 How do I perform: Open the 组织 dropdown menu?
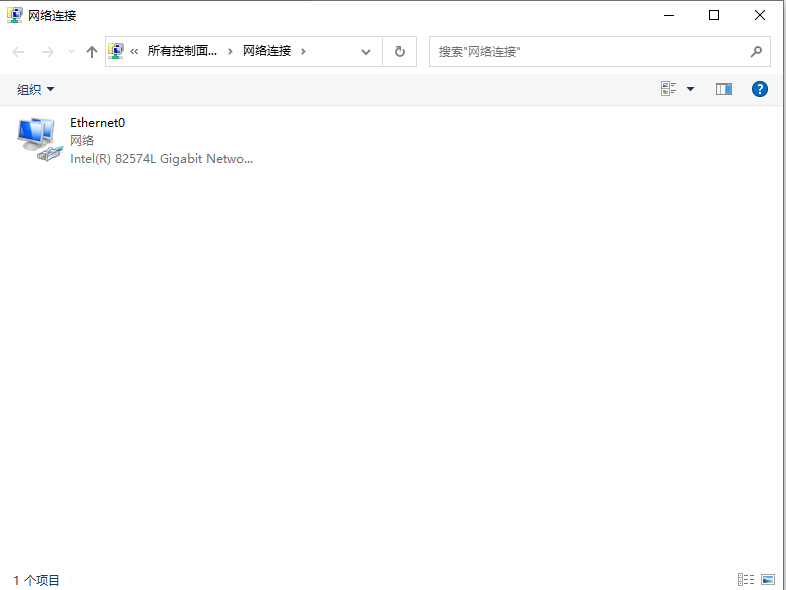click(35, 89)
